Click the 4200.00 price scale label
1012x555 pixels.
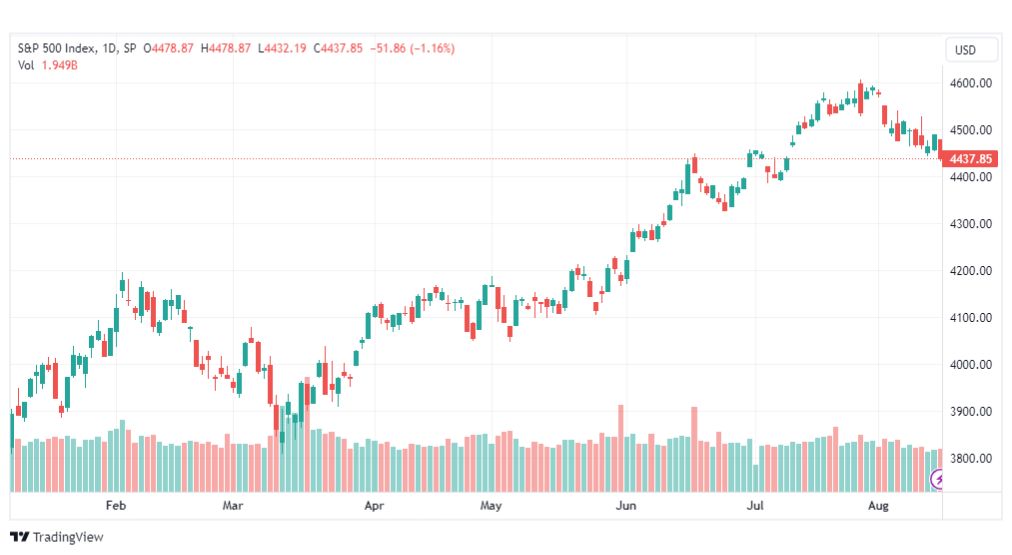click(971, 271)
